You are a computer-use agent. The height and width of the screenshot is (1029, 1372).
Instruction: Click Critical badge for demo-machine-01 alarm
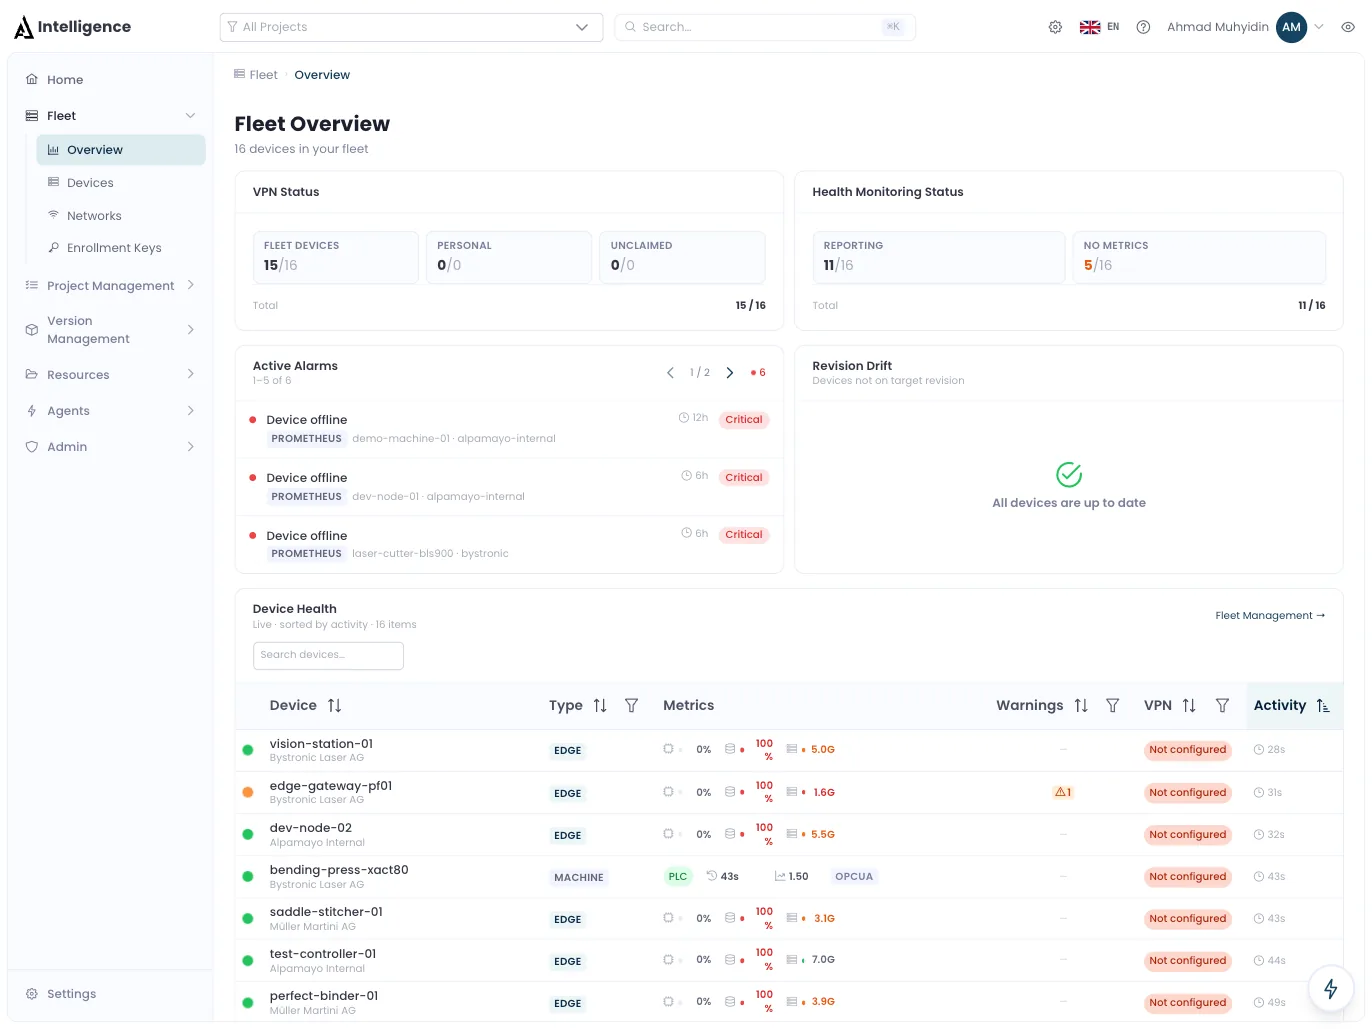pyautogui.click(x=744, y=420)
